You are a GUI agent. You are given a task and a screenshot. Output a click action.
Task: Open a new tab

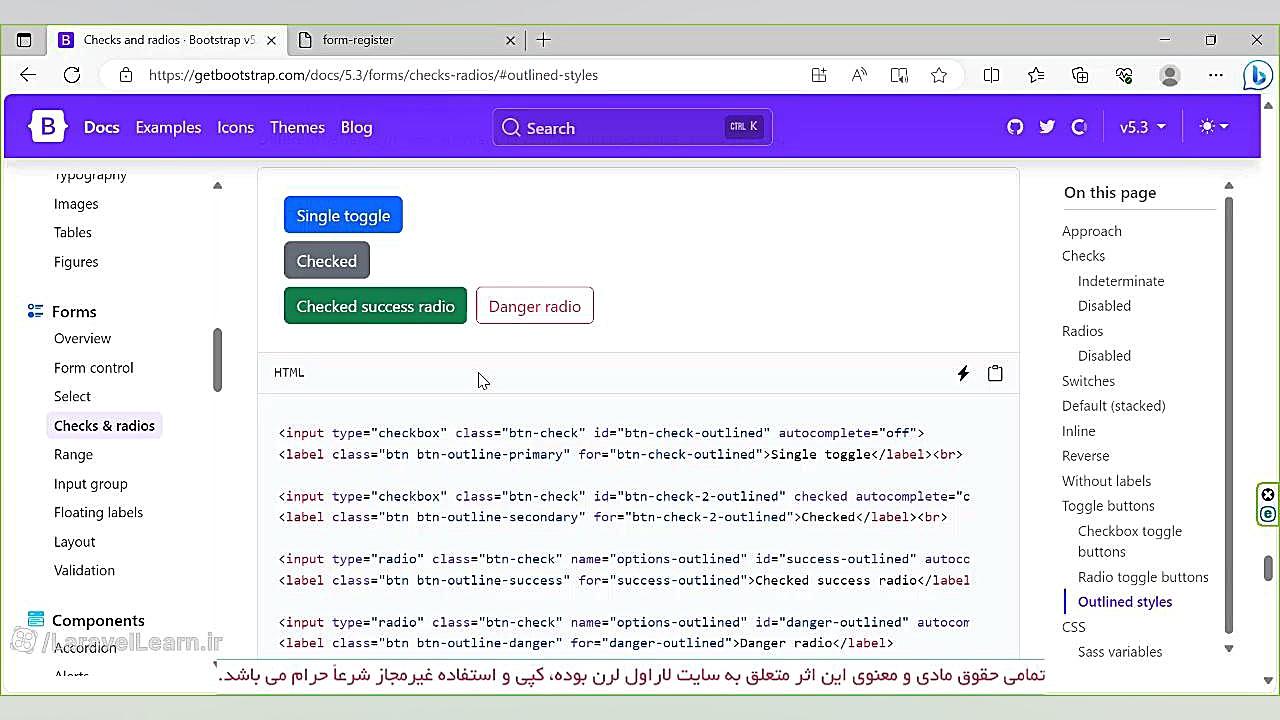click(544, 40)
